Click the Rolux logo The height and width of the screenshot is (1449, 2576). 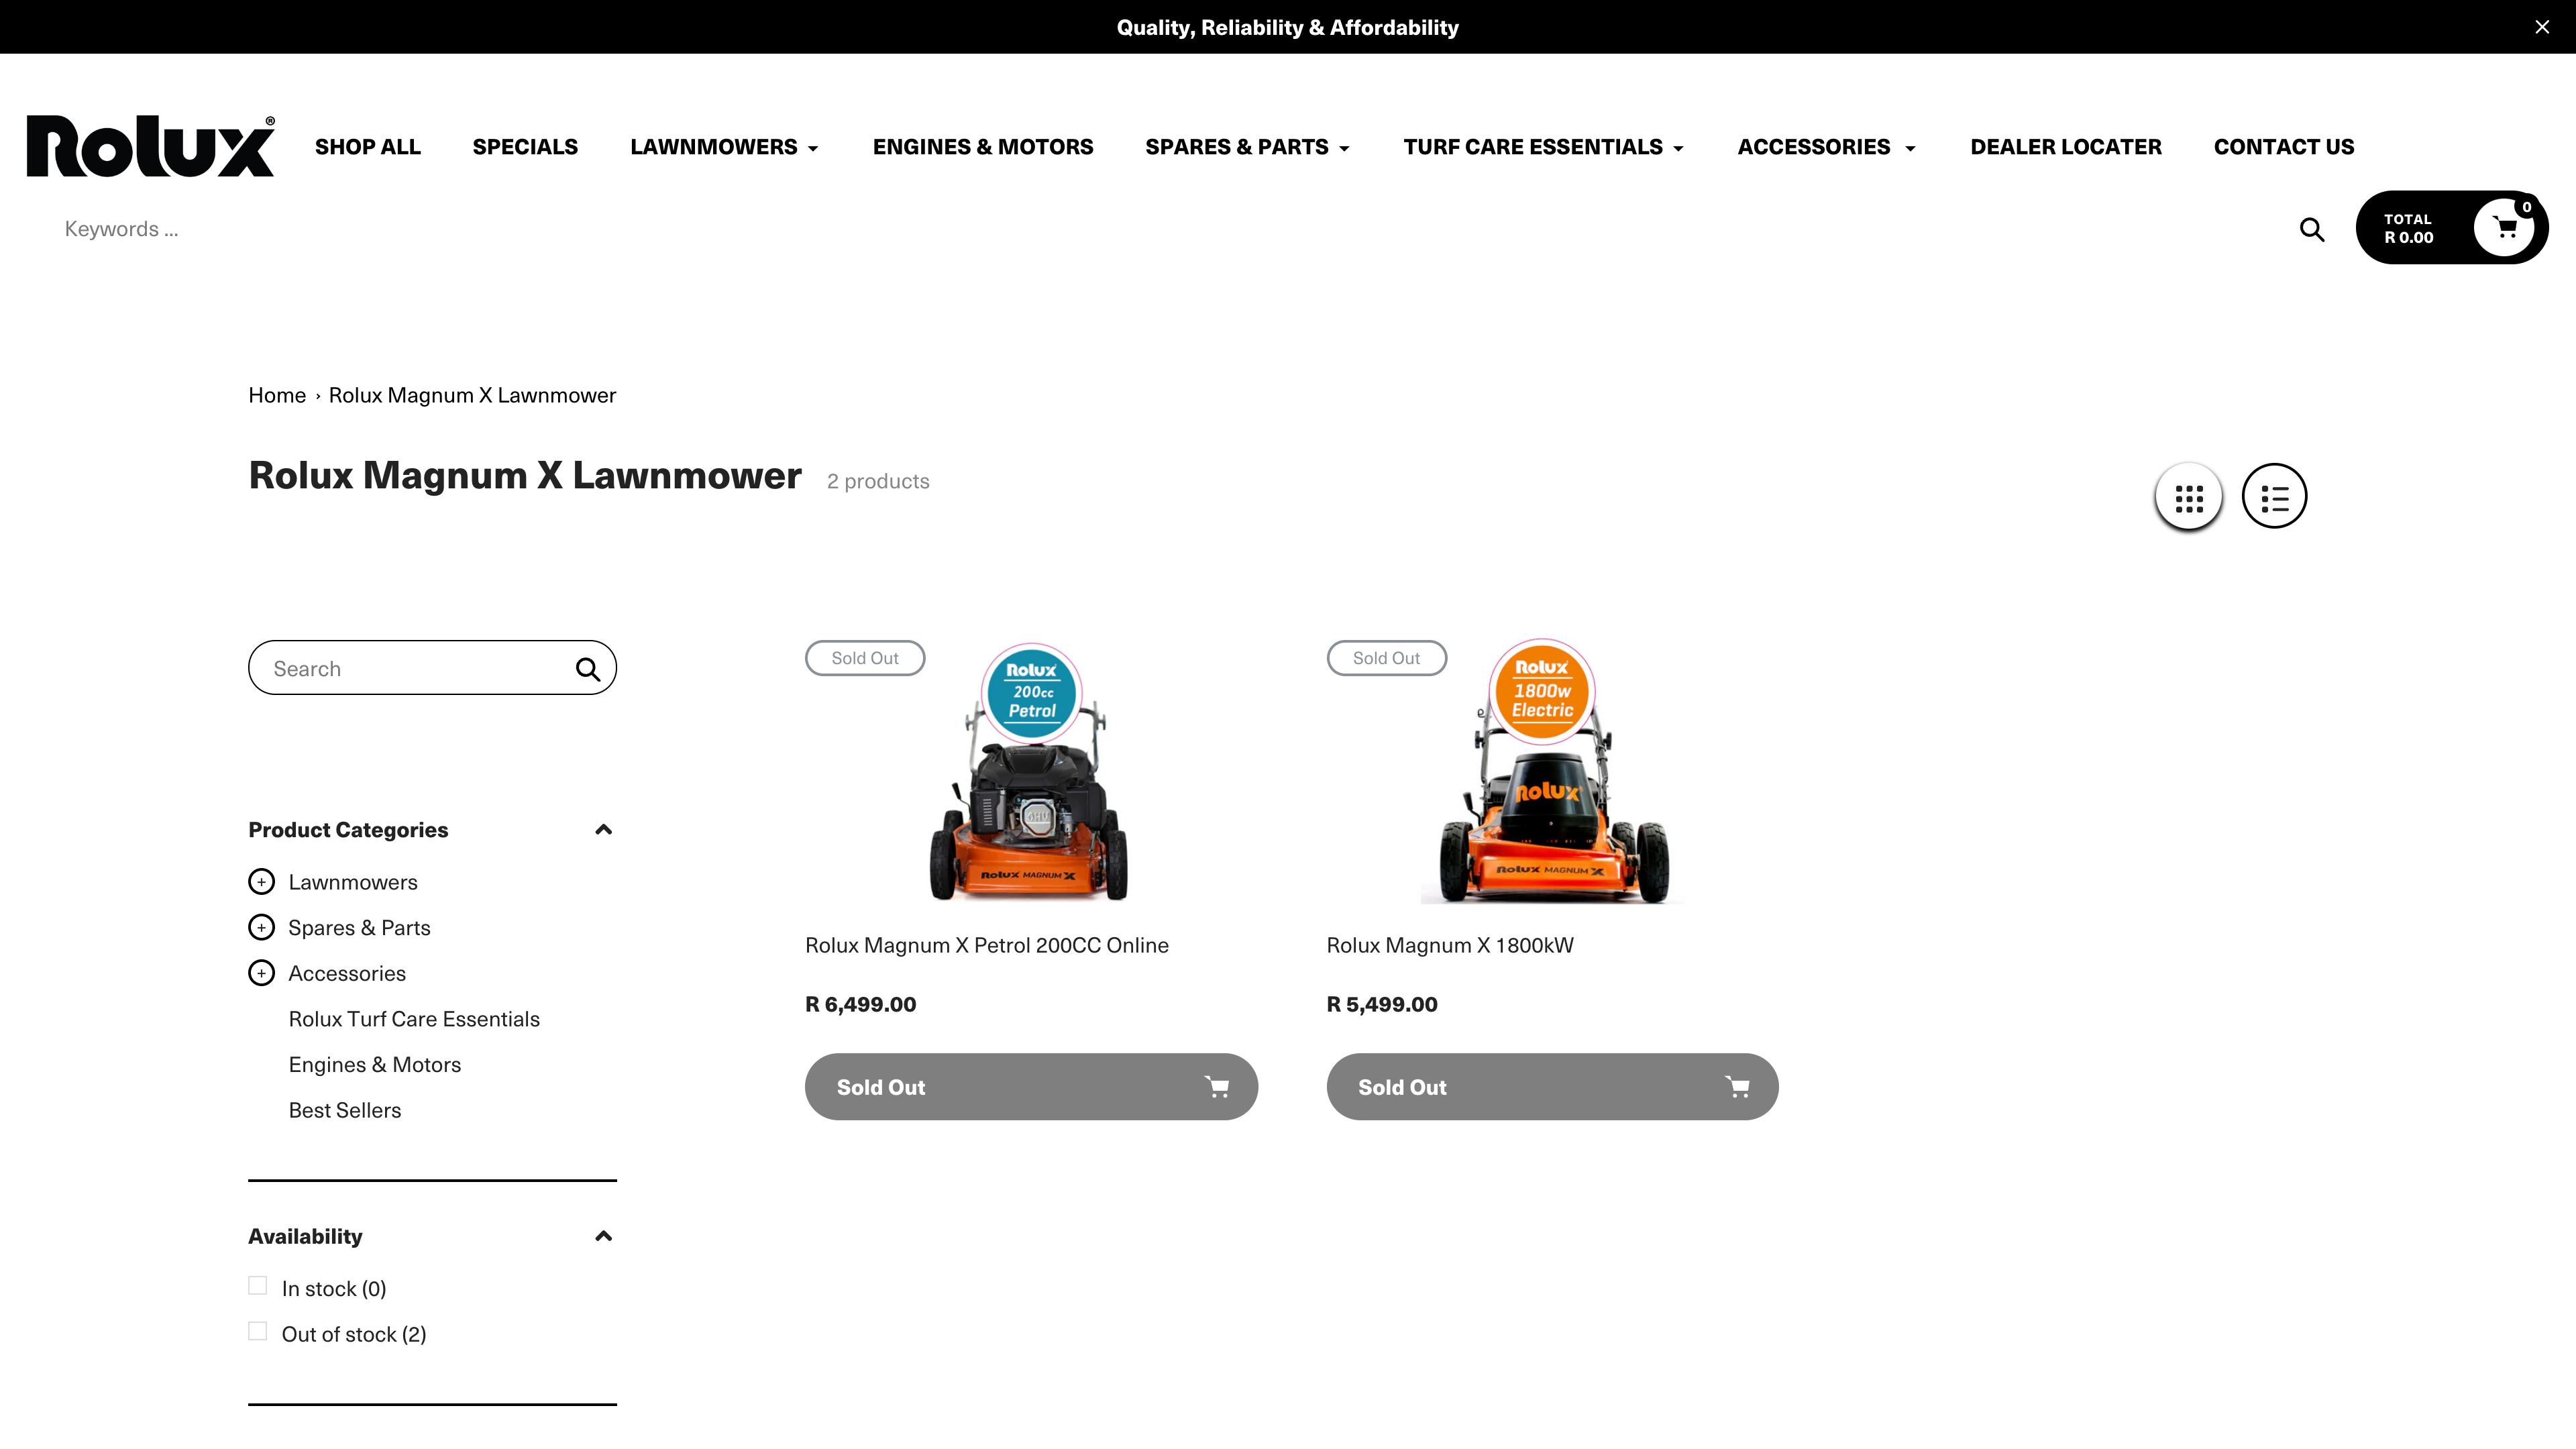150,144
